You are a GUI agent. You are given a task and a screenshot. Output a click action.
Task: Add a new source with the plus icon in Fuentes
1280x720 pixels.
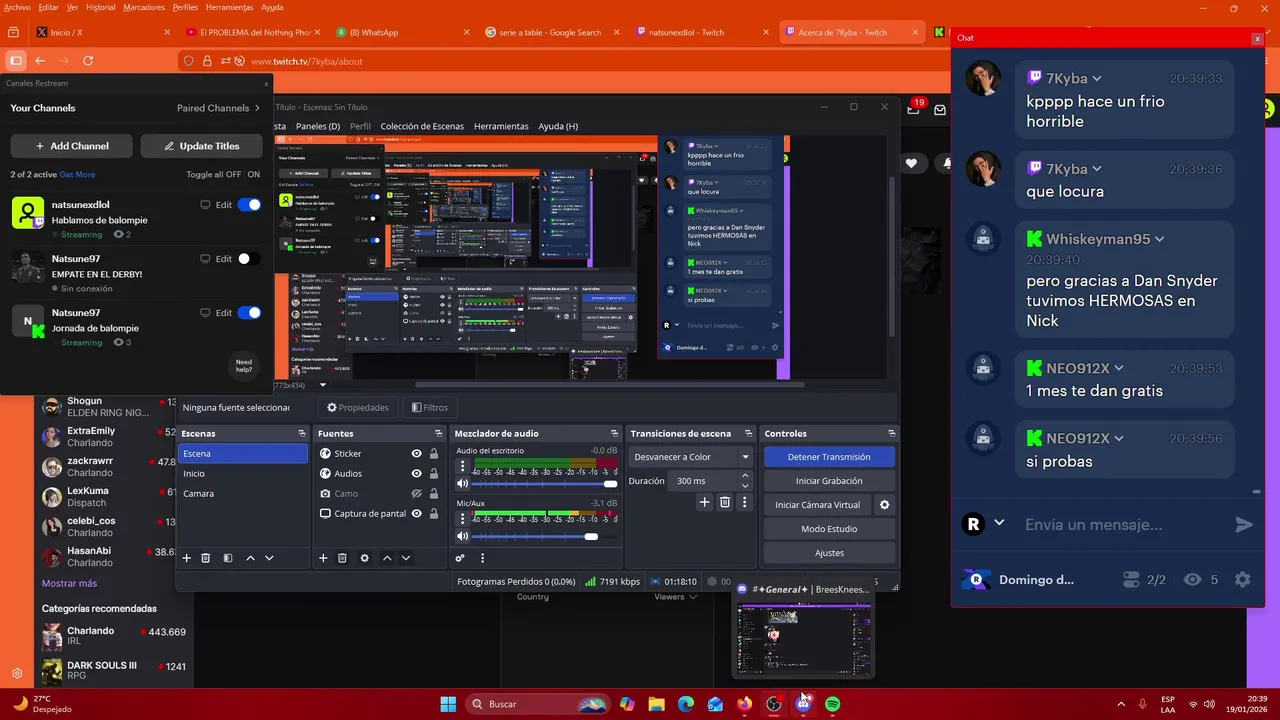tap(323, 558)
